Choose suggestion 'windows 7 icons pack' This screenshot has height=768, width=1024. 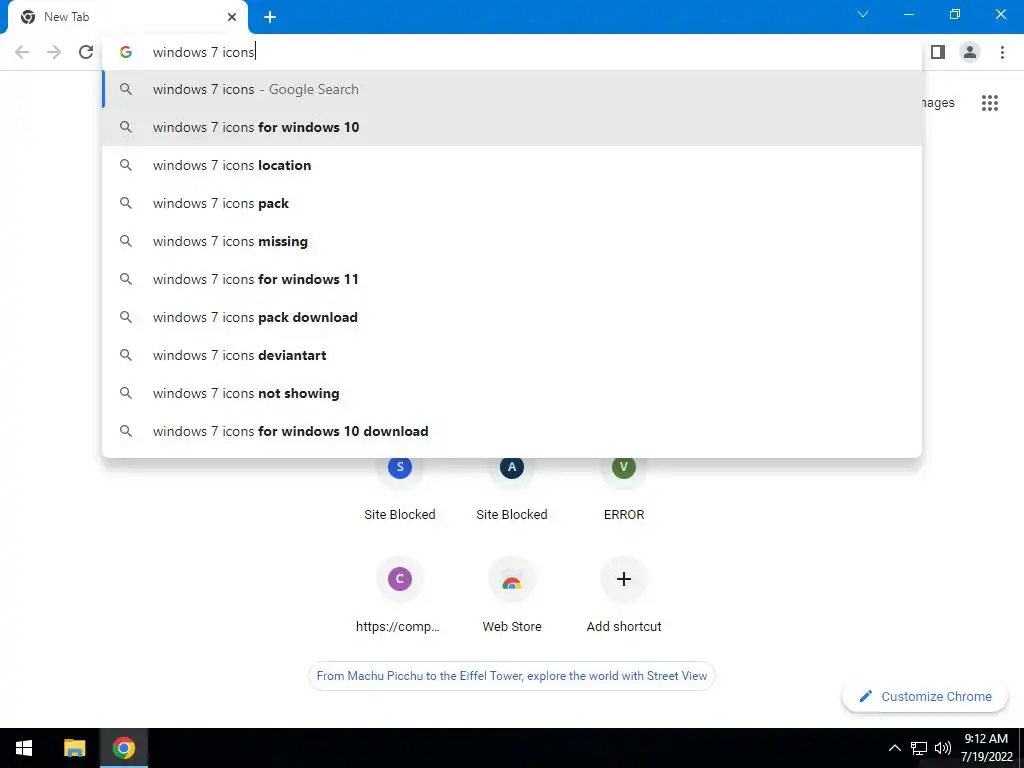512,203
